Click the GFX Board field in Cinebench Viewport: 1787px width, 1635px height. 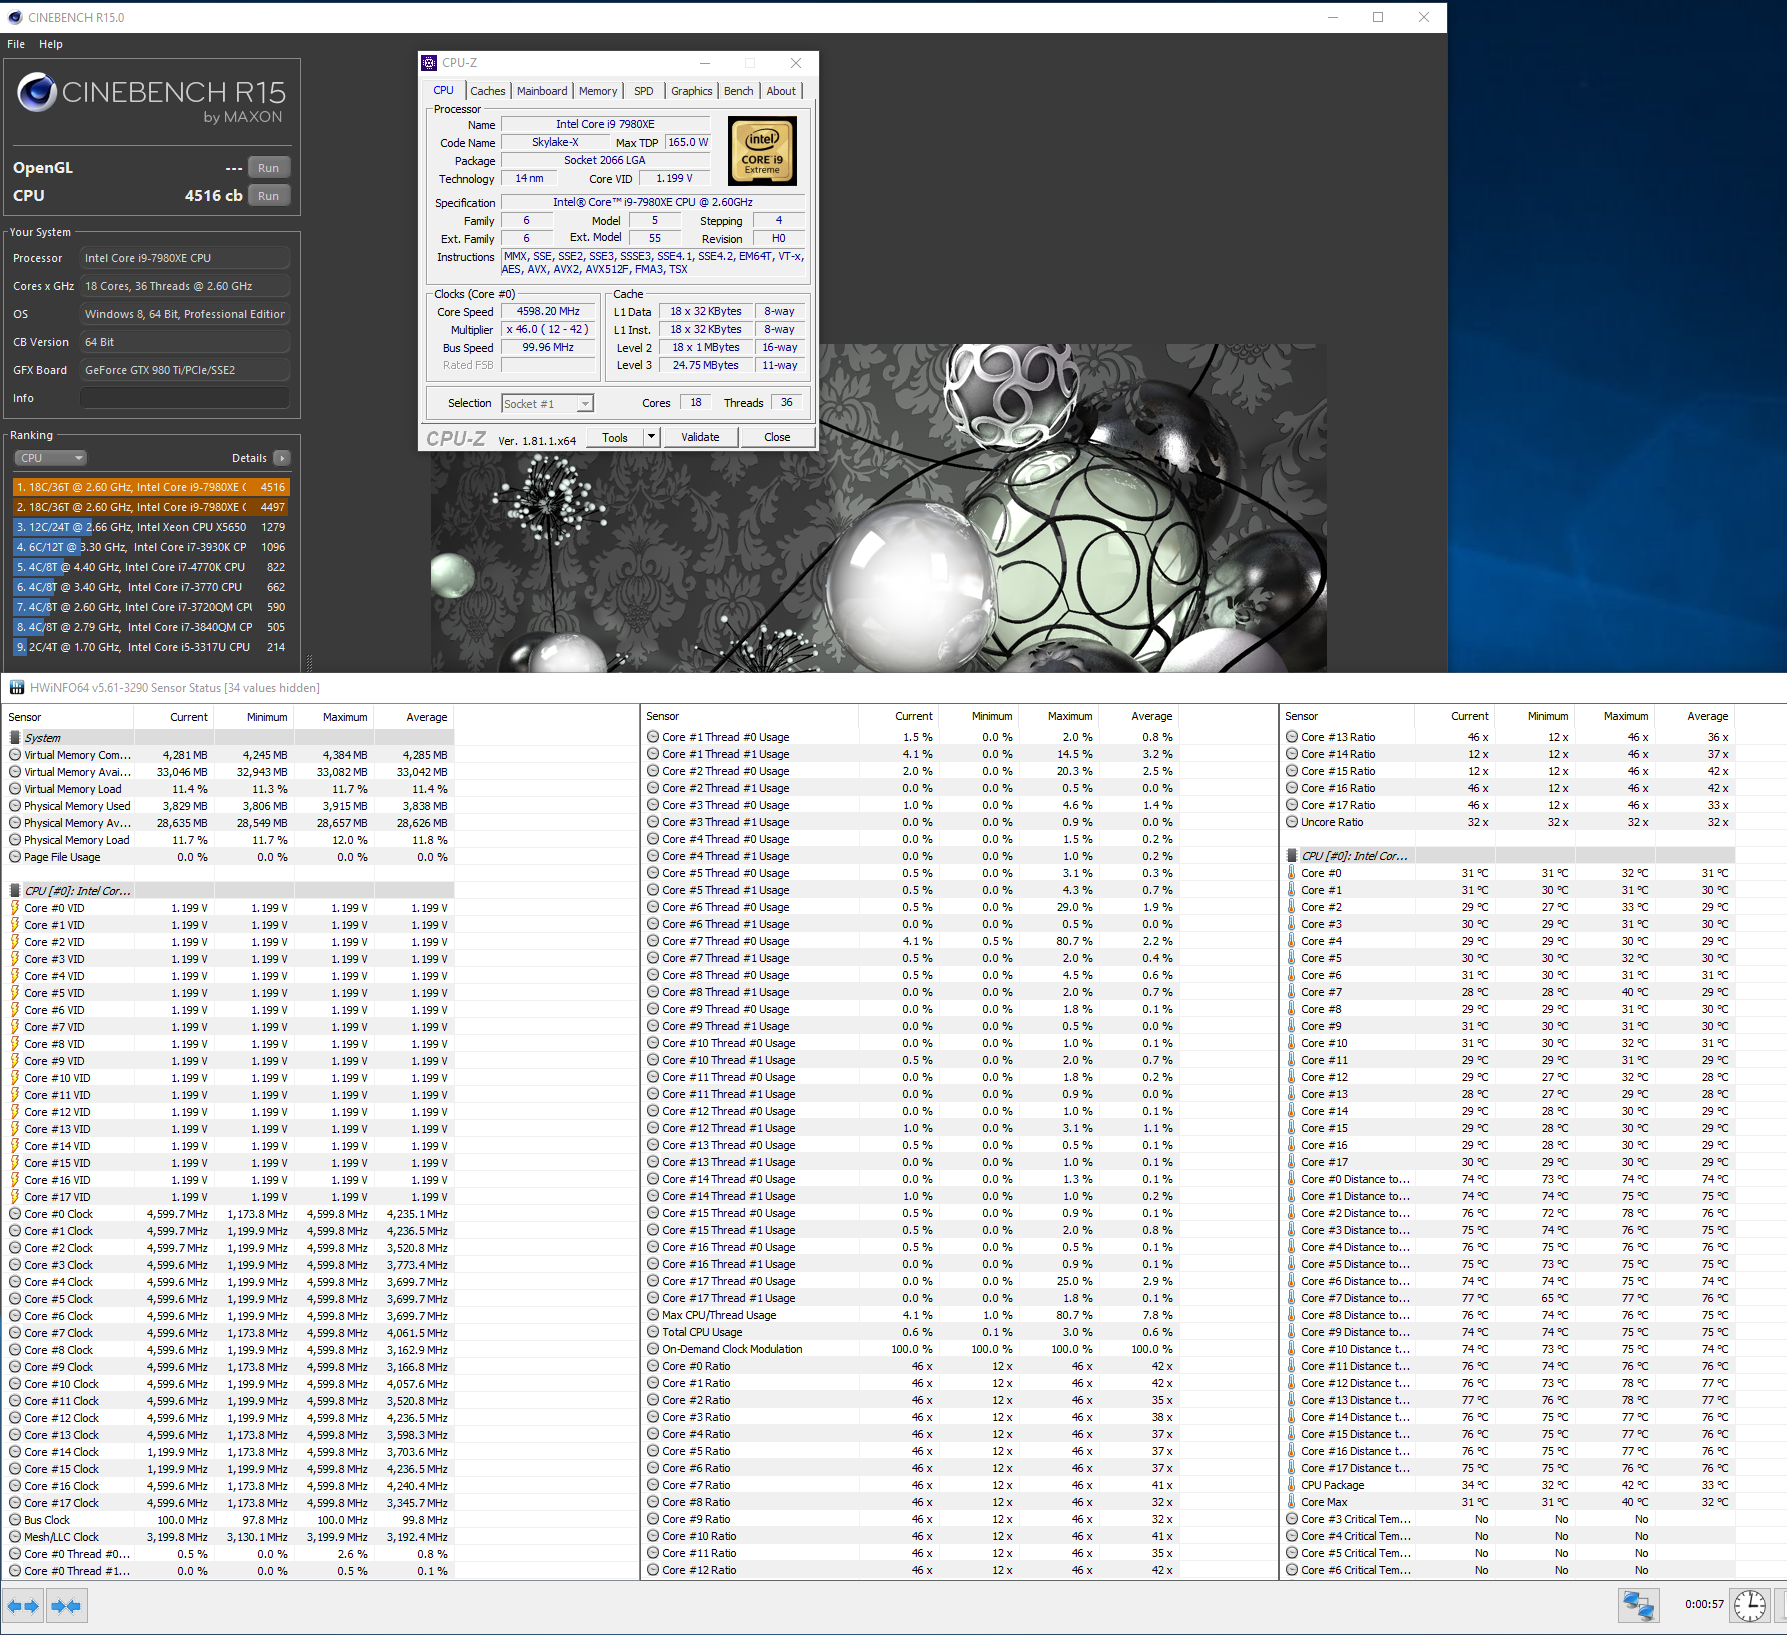coord(185,370)
